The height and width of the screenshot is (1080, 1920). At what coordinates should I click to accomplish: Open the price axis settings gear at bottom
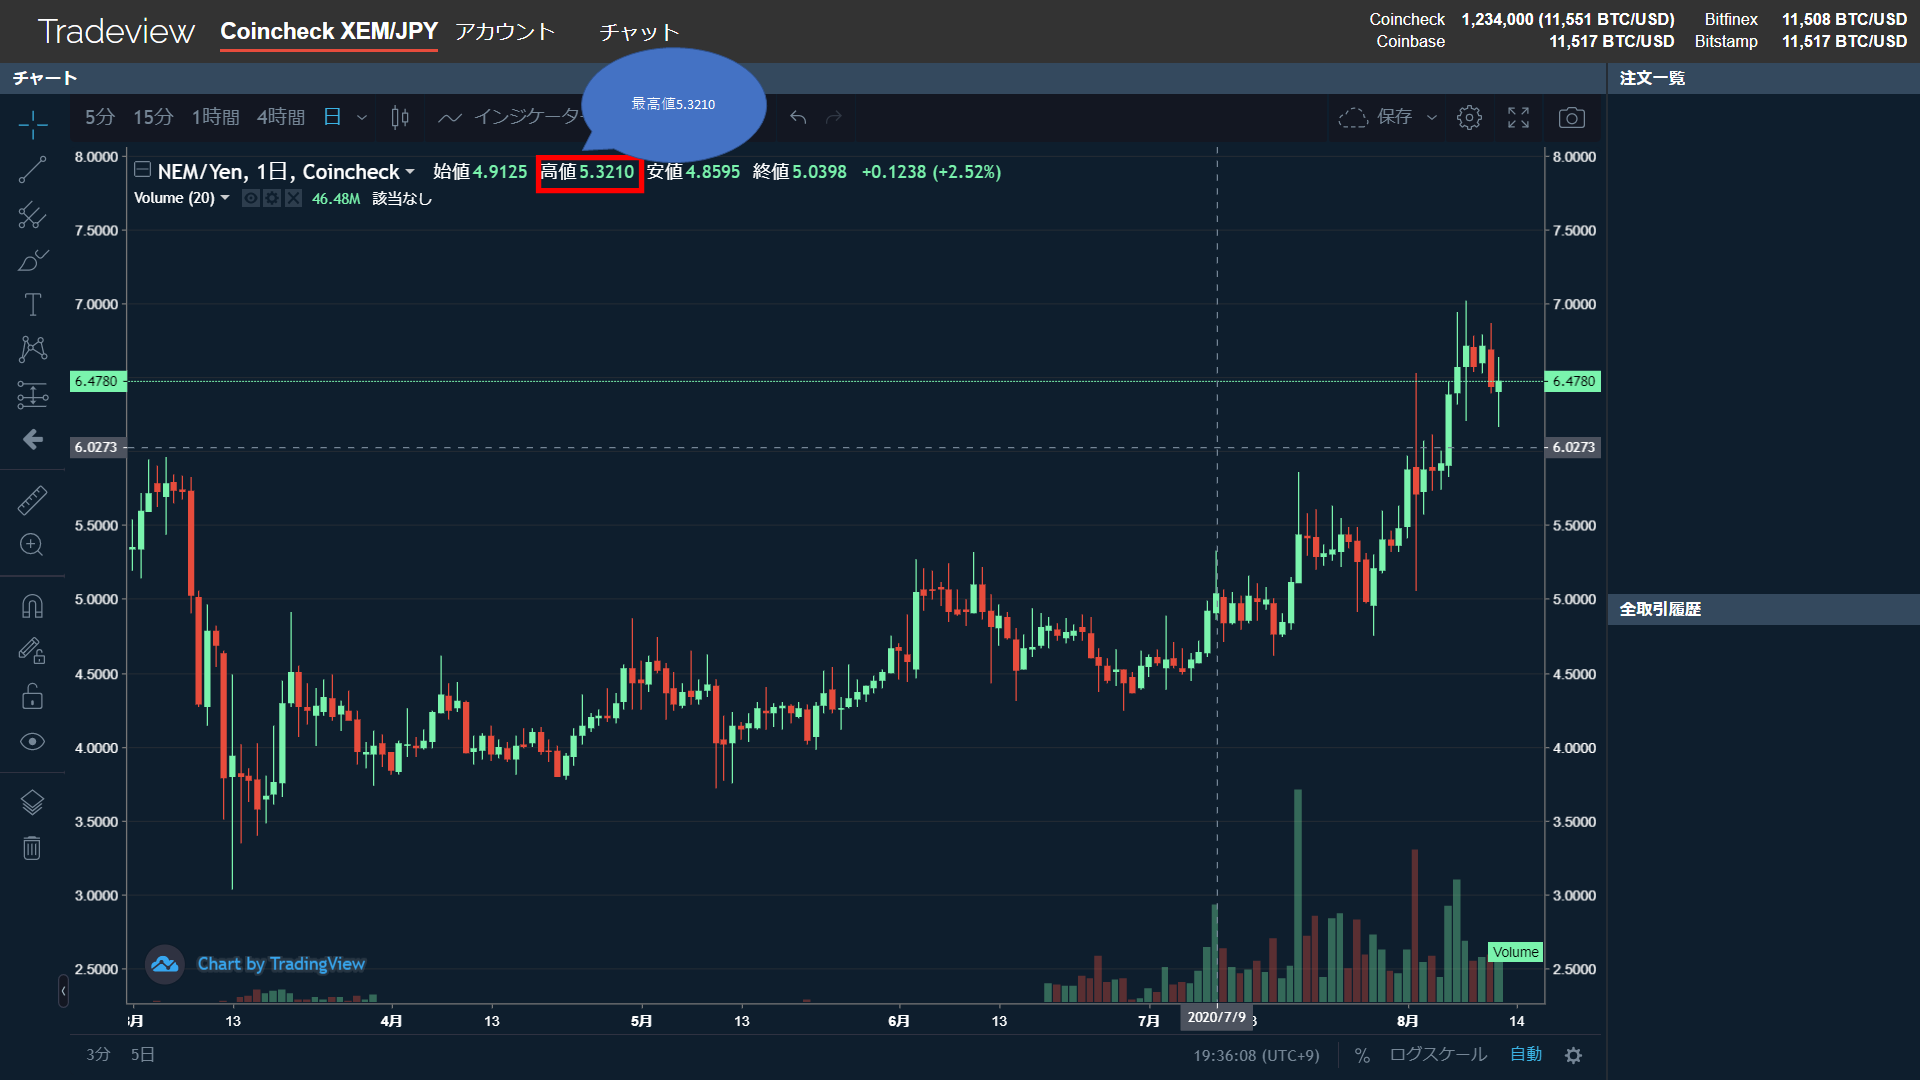[x=1574, y=1056]
